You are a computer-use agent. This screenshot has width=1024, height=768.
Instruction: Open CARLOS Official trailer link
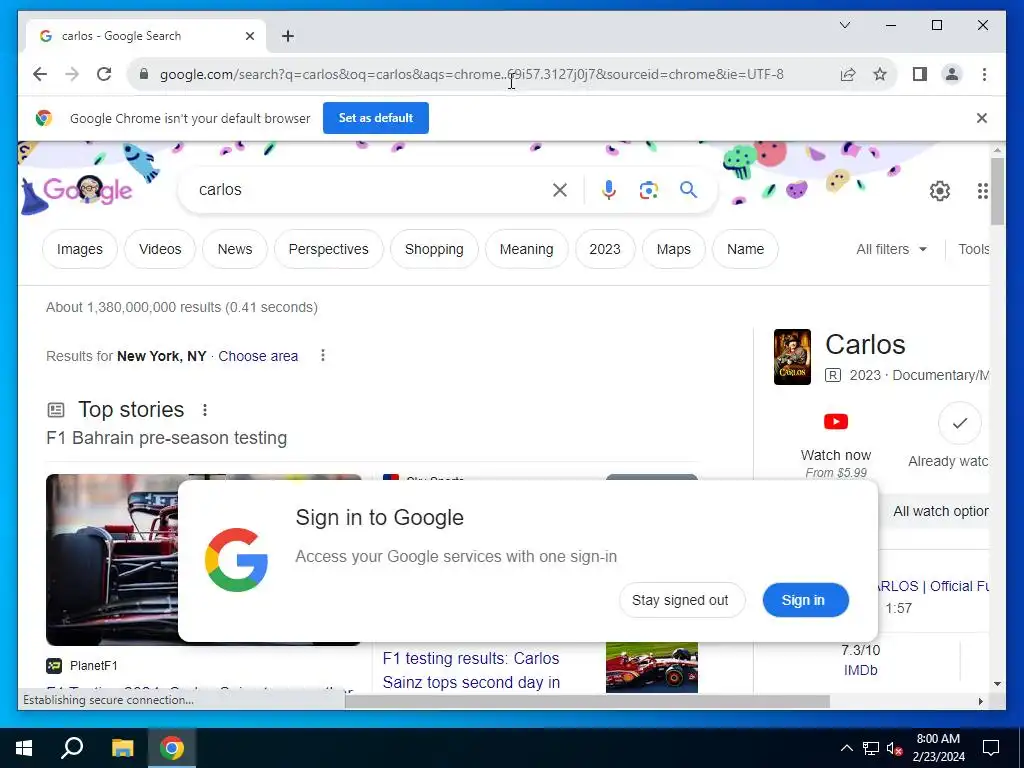933,586
